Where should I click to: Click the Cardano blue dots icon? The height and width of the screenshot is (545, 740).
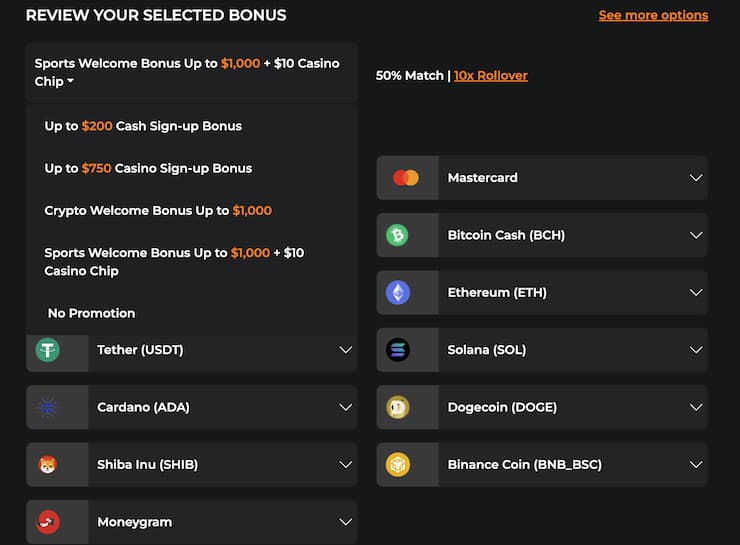(48, 407)
